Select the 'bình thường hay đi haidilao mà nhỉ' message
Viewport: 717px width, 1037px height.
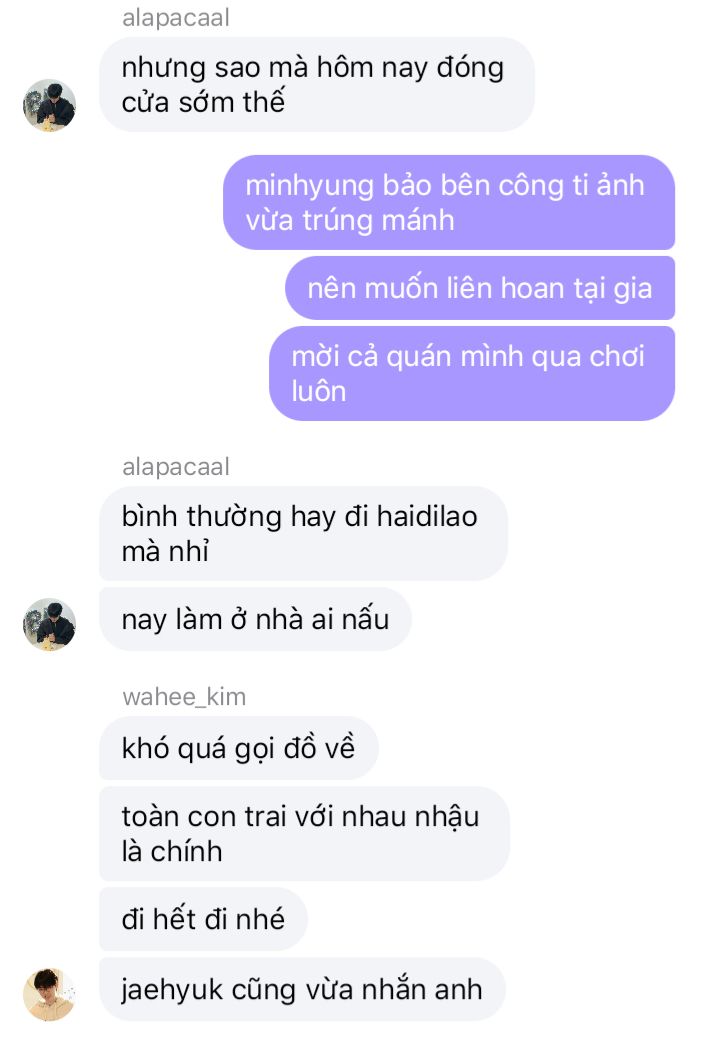(x=304, y=534)
